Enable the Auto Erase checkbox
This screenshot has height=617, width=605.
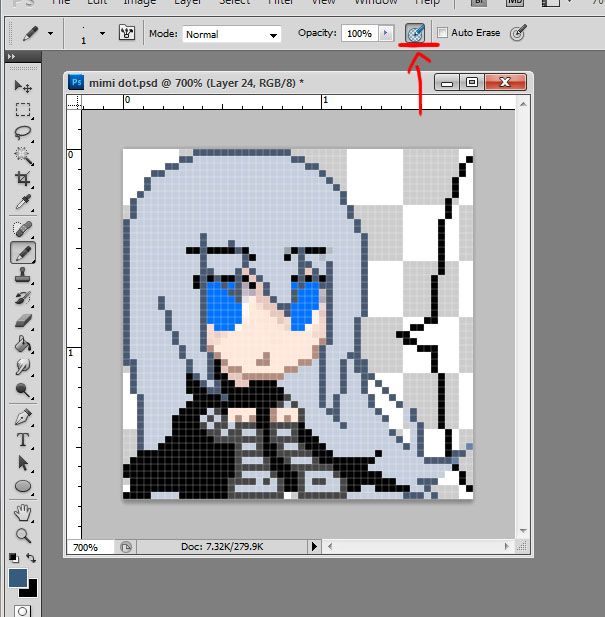[443, 33]
